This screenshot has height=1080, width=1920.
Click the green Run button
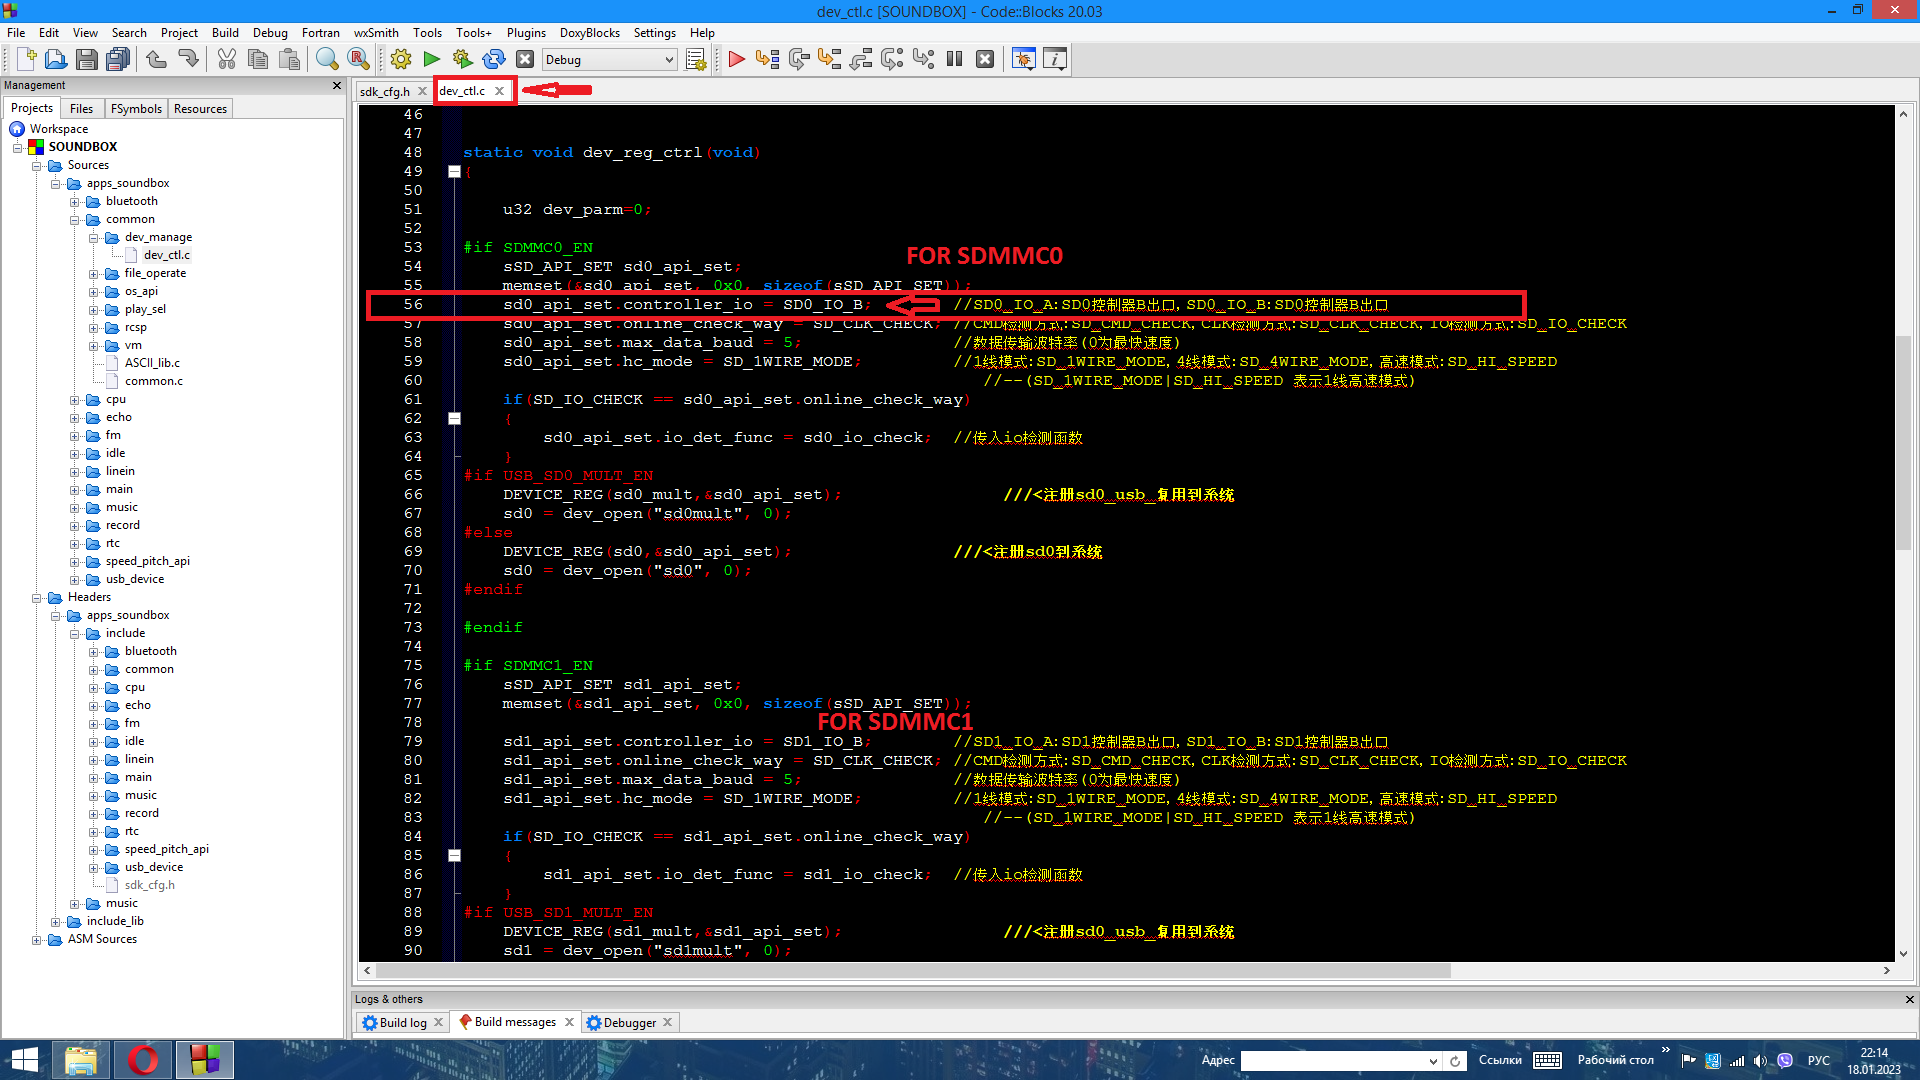coord(432,60)
